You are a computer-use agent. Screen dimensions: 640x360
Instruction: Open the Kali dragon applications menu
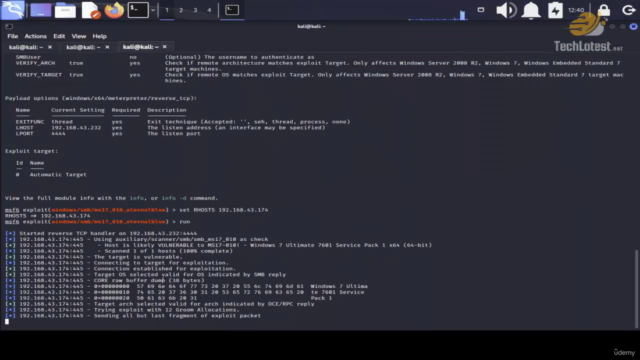(12, 10)
